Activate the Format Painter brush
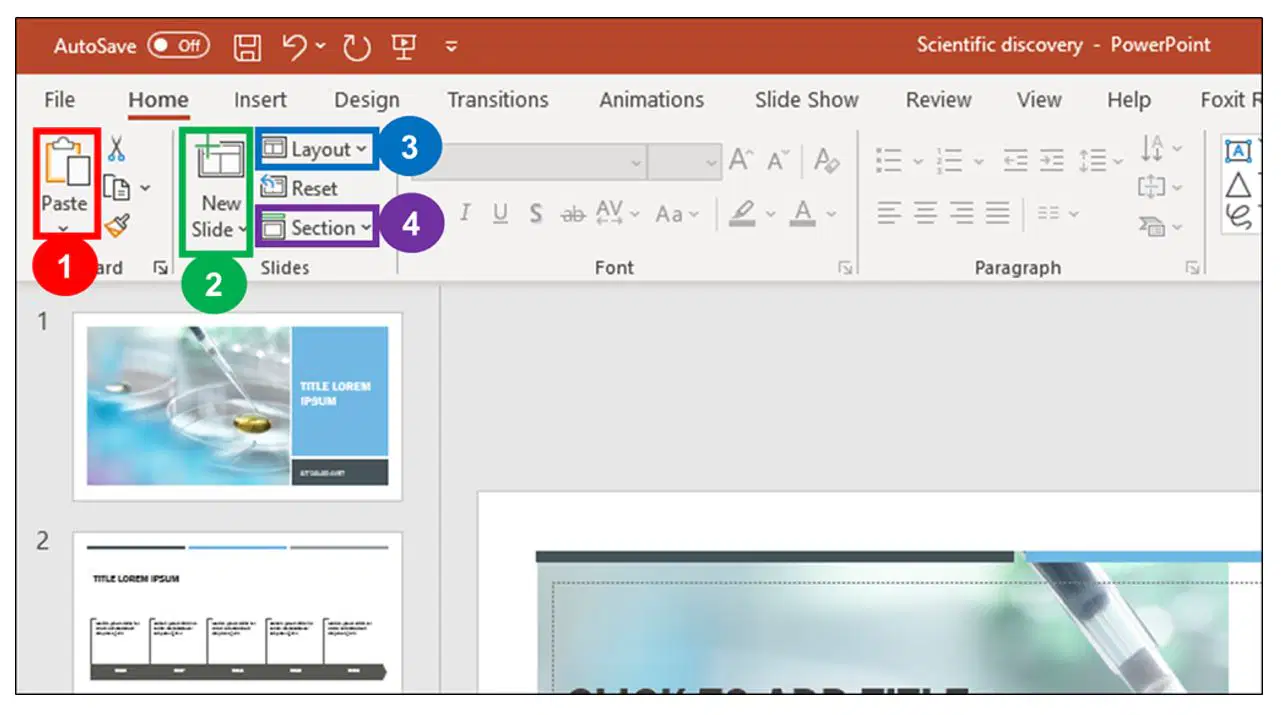 point(117,227)
